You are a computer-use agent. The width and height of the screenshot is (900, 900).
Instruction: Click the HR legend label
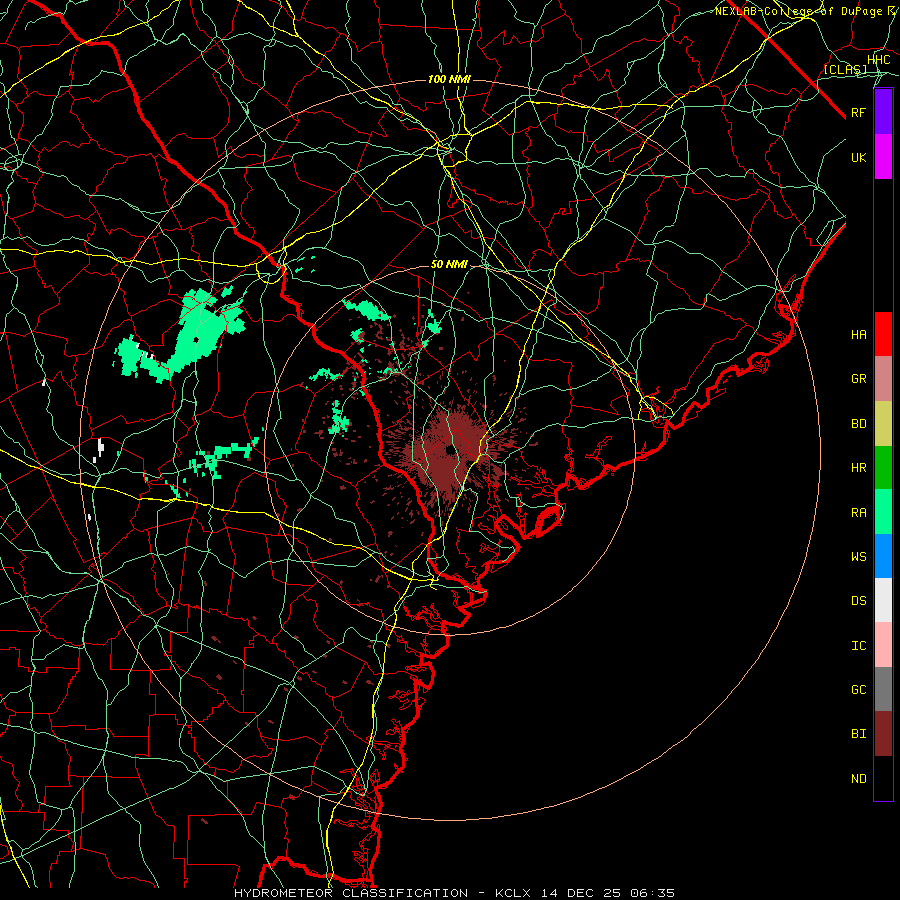pyautogui.click(x=859, y=468)
